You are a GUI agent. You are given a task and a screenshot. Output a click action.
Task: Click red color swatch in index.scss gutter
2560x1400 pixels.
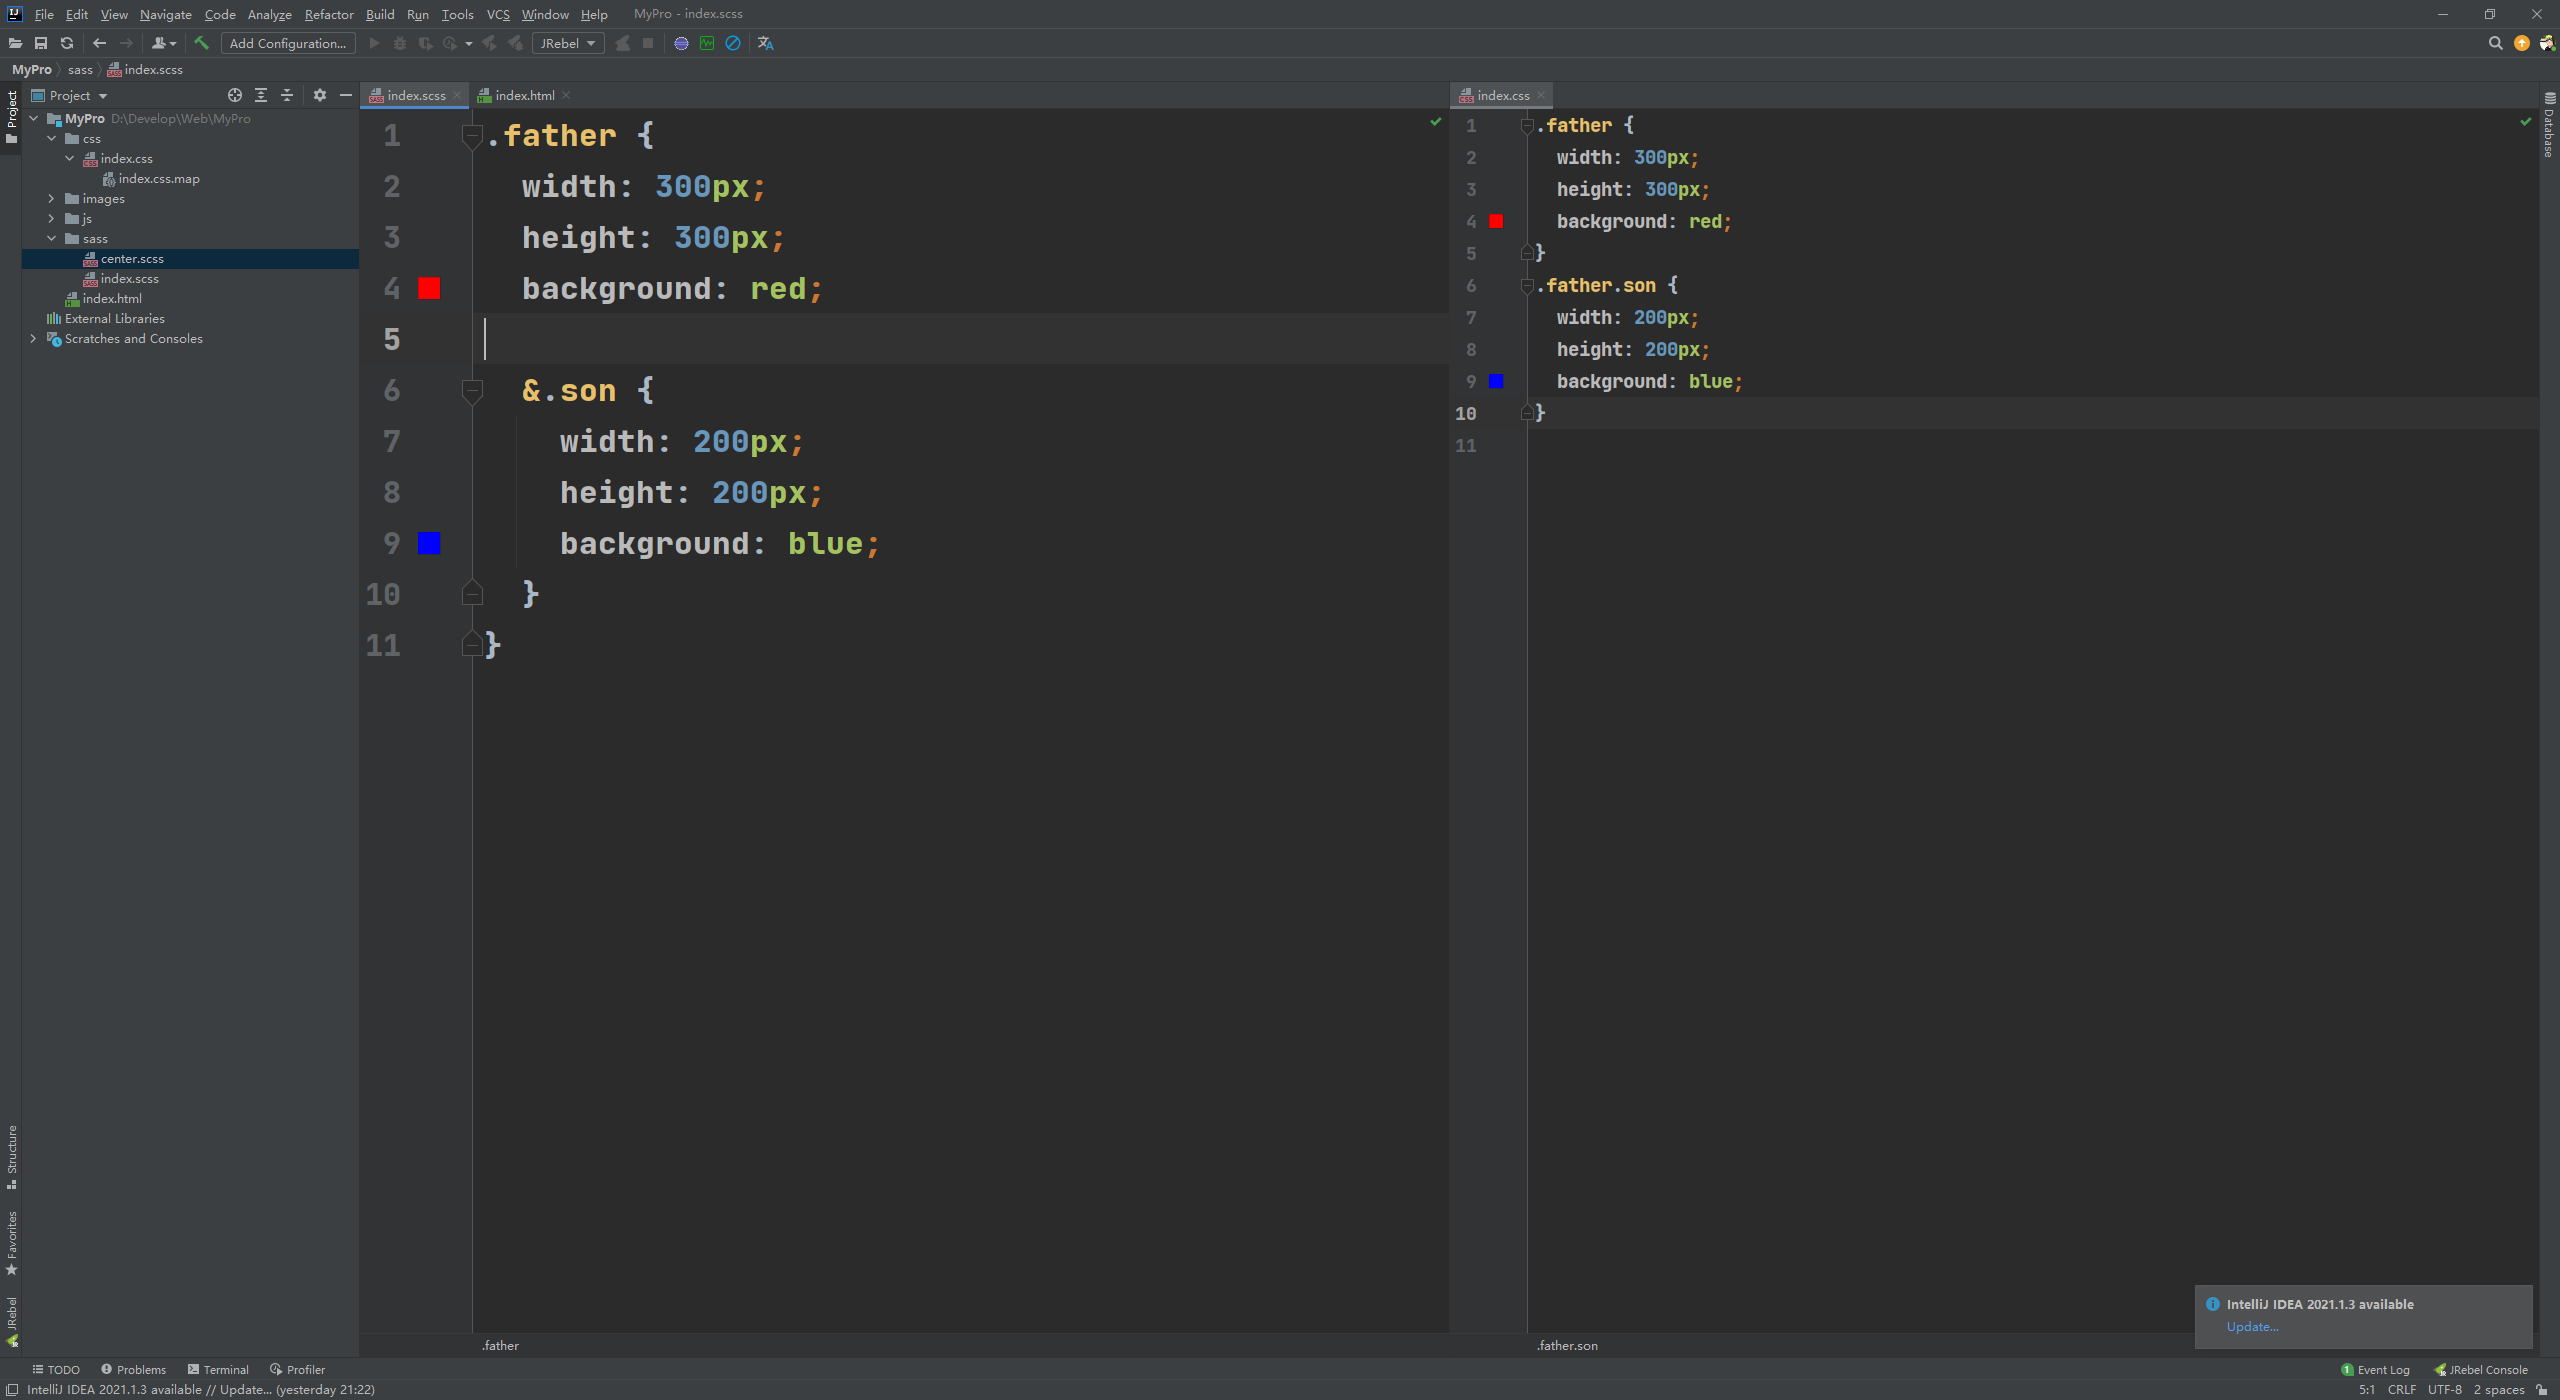[429, 289]
